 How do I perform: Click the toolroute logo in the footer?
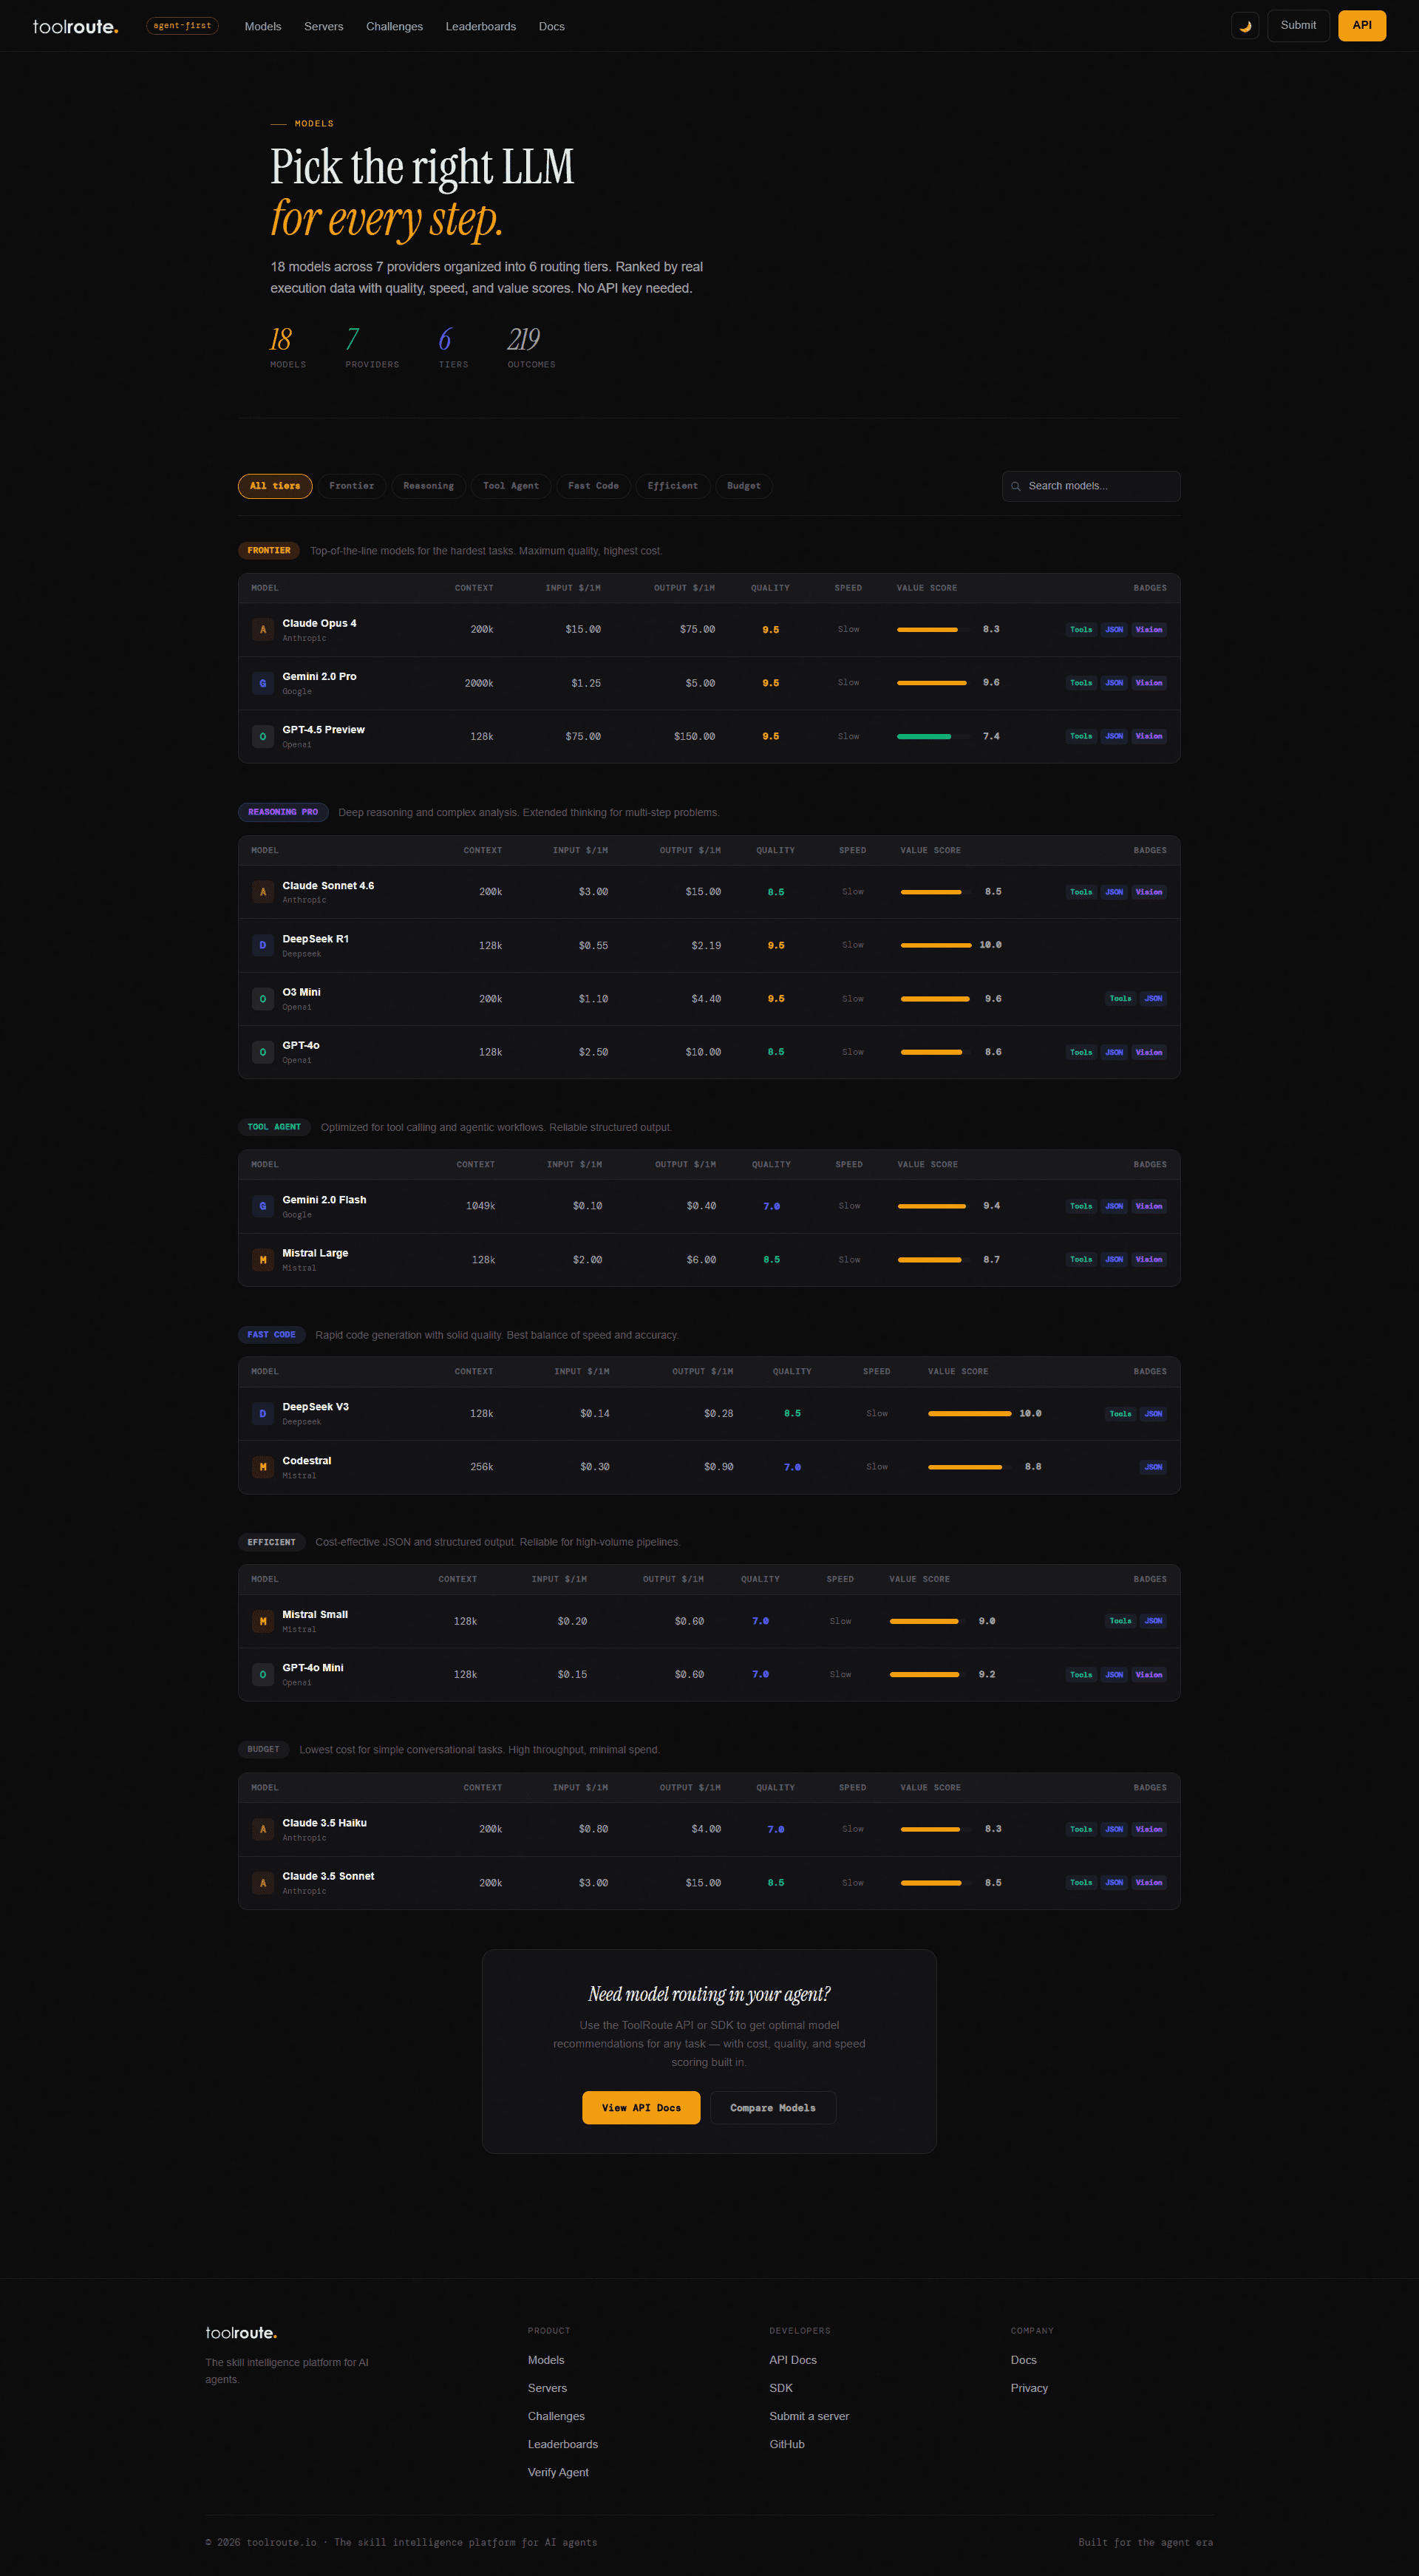pos(241,2333)
